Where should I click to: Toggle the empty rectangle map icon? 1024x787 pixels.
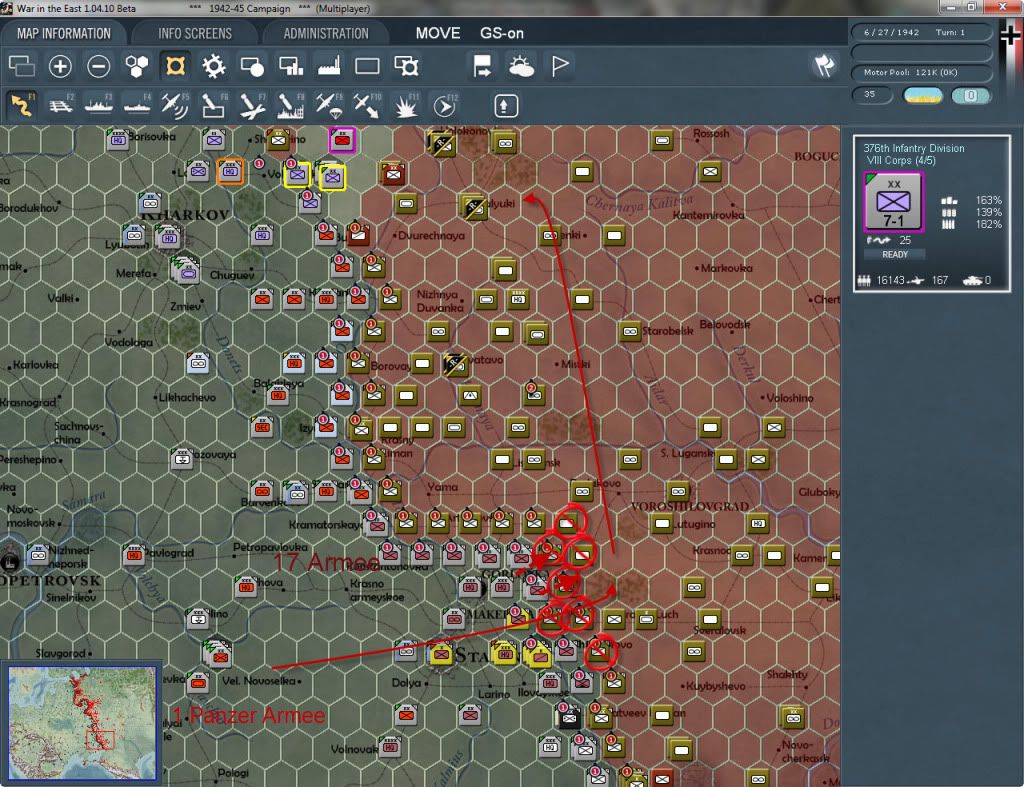pyautogui.click(x=367, y=66)
